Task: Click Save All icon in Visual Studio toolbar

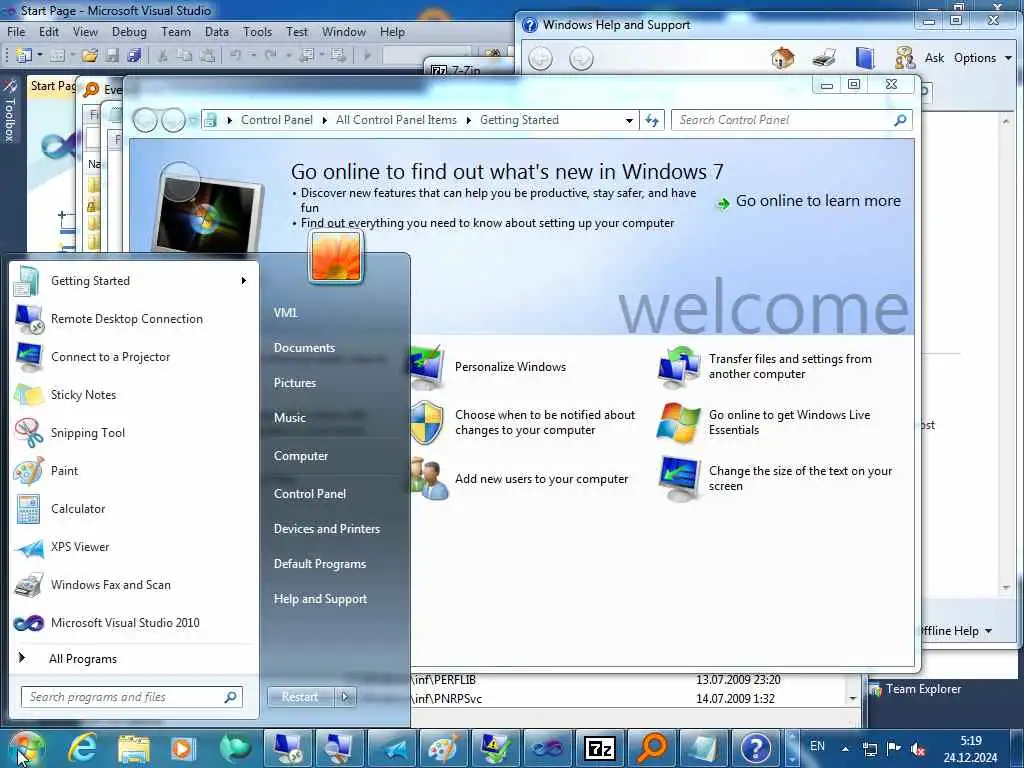Action: 135,56
